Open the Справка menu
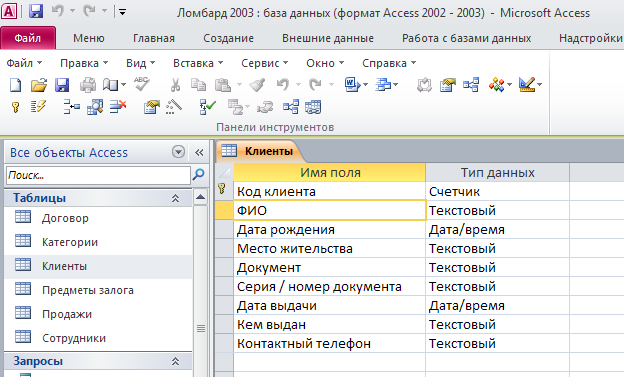Viewport: 624px width, 377px height. pos(389,63)
